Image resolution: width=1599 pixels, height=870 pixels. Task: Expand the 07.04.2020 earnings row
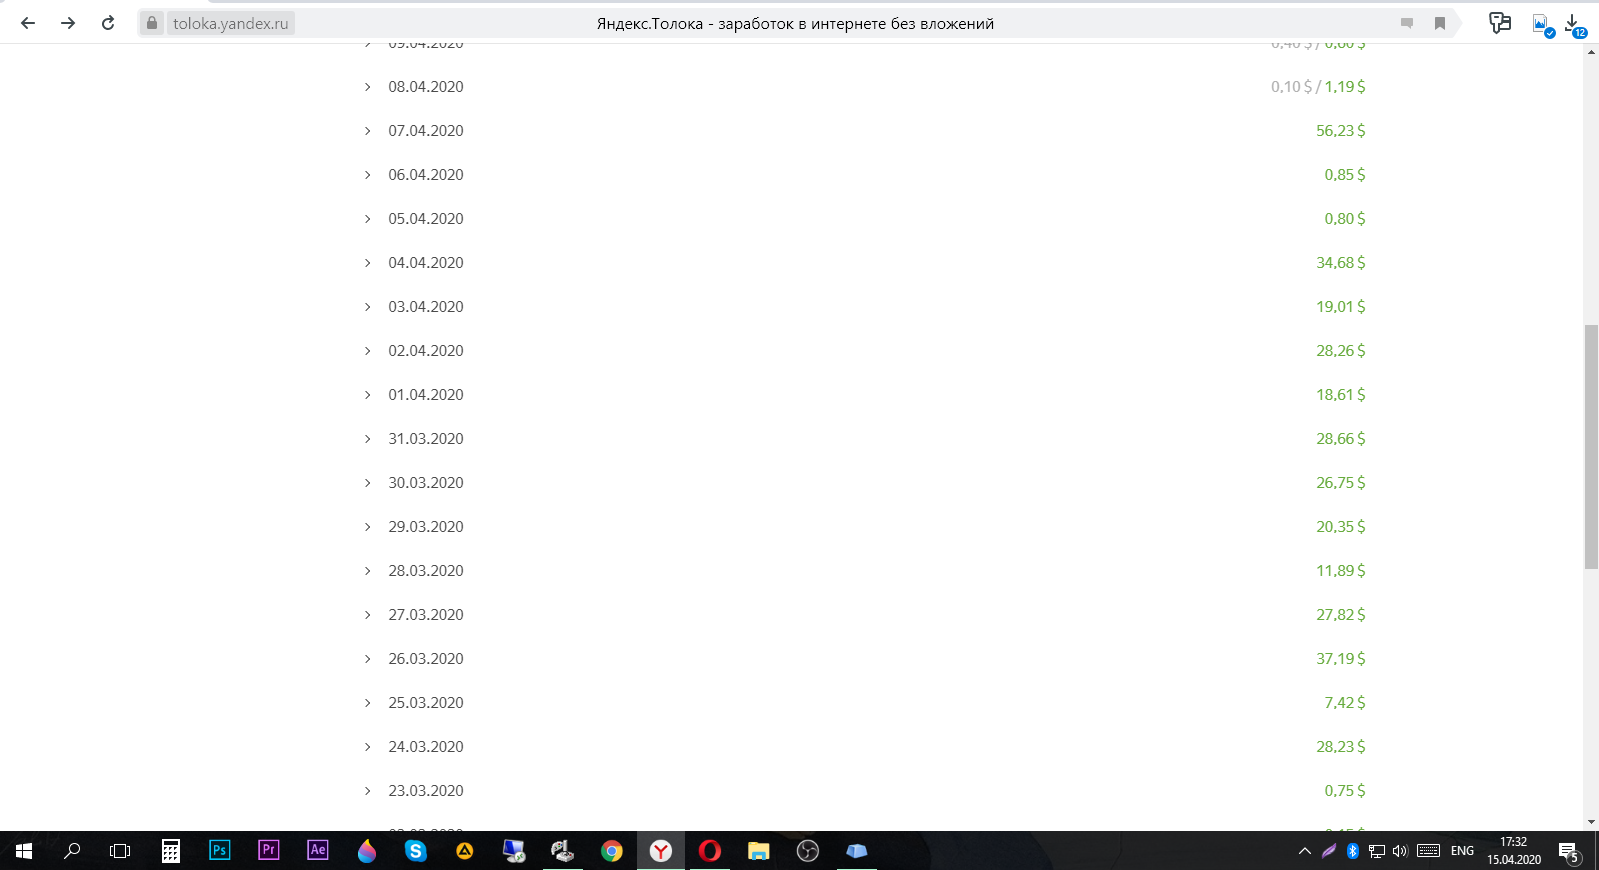(x=367, y=131)
